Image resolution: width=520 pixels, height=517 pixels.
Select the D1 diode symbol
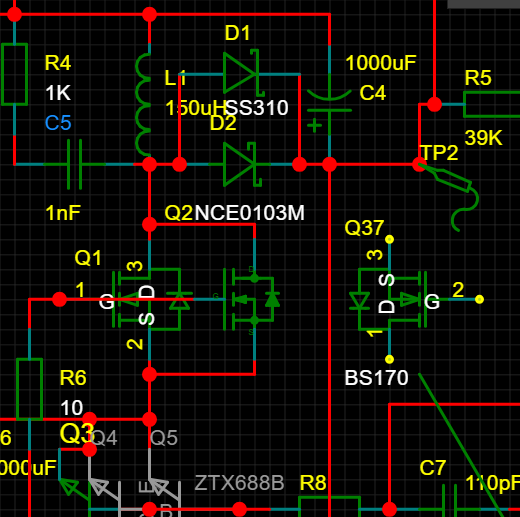[241, 73]
